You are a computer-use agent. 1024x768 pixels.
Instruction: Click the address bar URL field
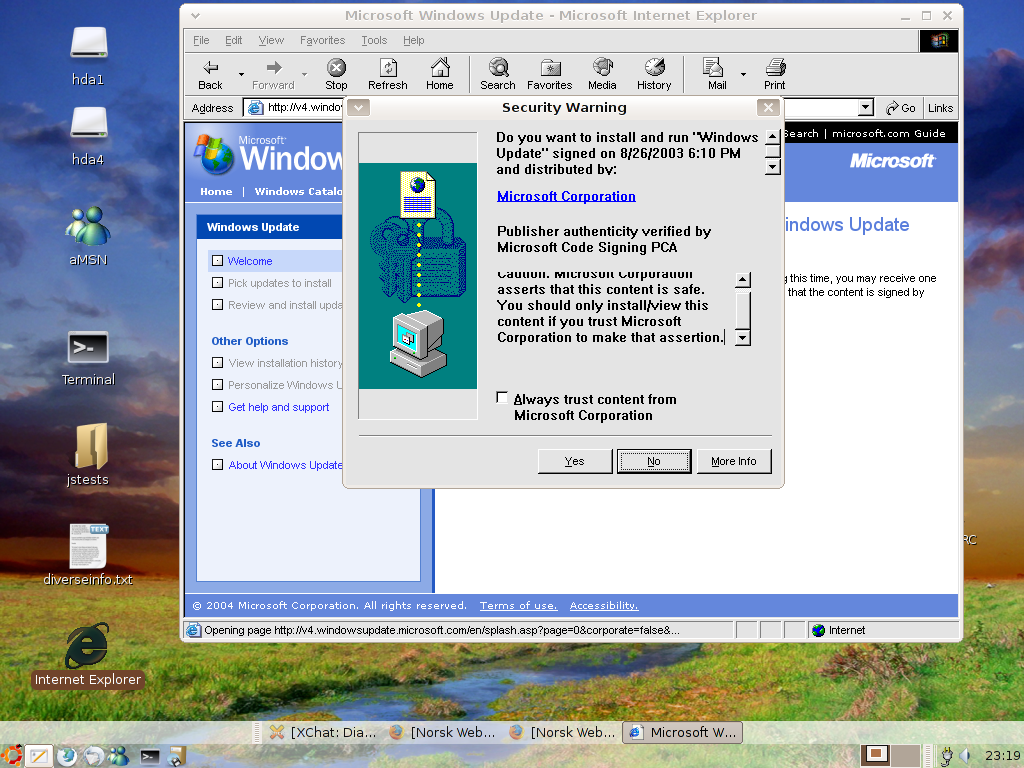pyautogui.click(x=293, y=107)
